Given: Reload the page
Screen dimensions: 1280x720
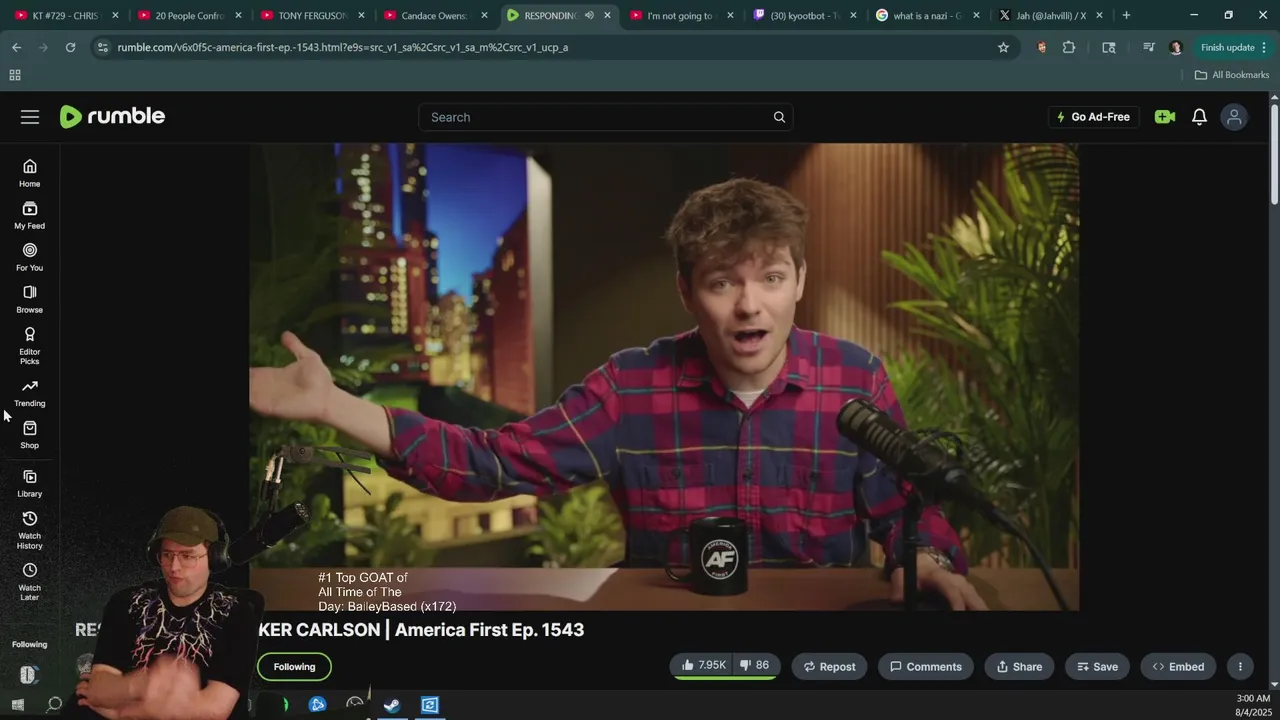Looking at the screenshot, I should pyautogui.click(x=70, y=47).
